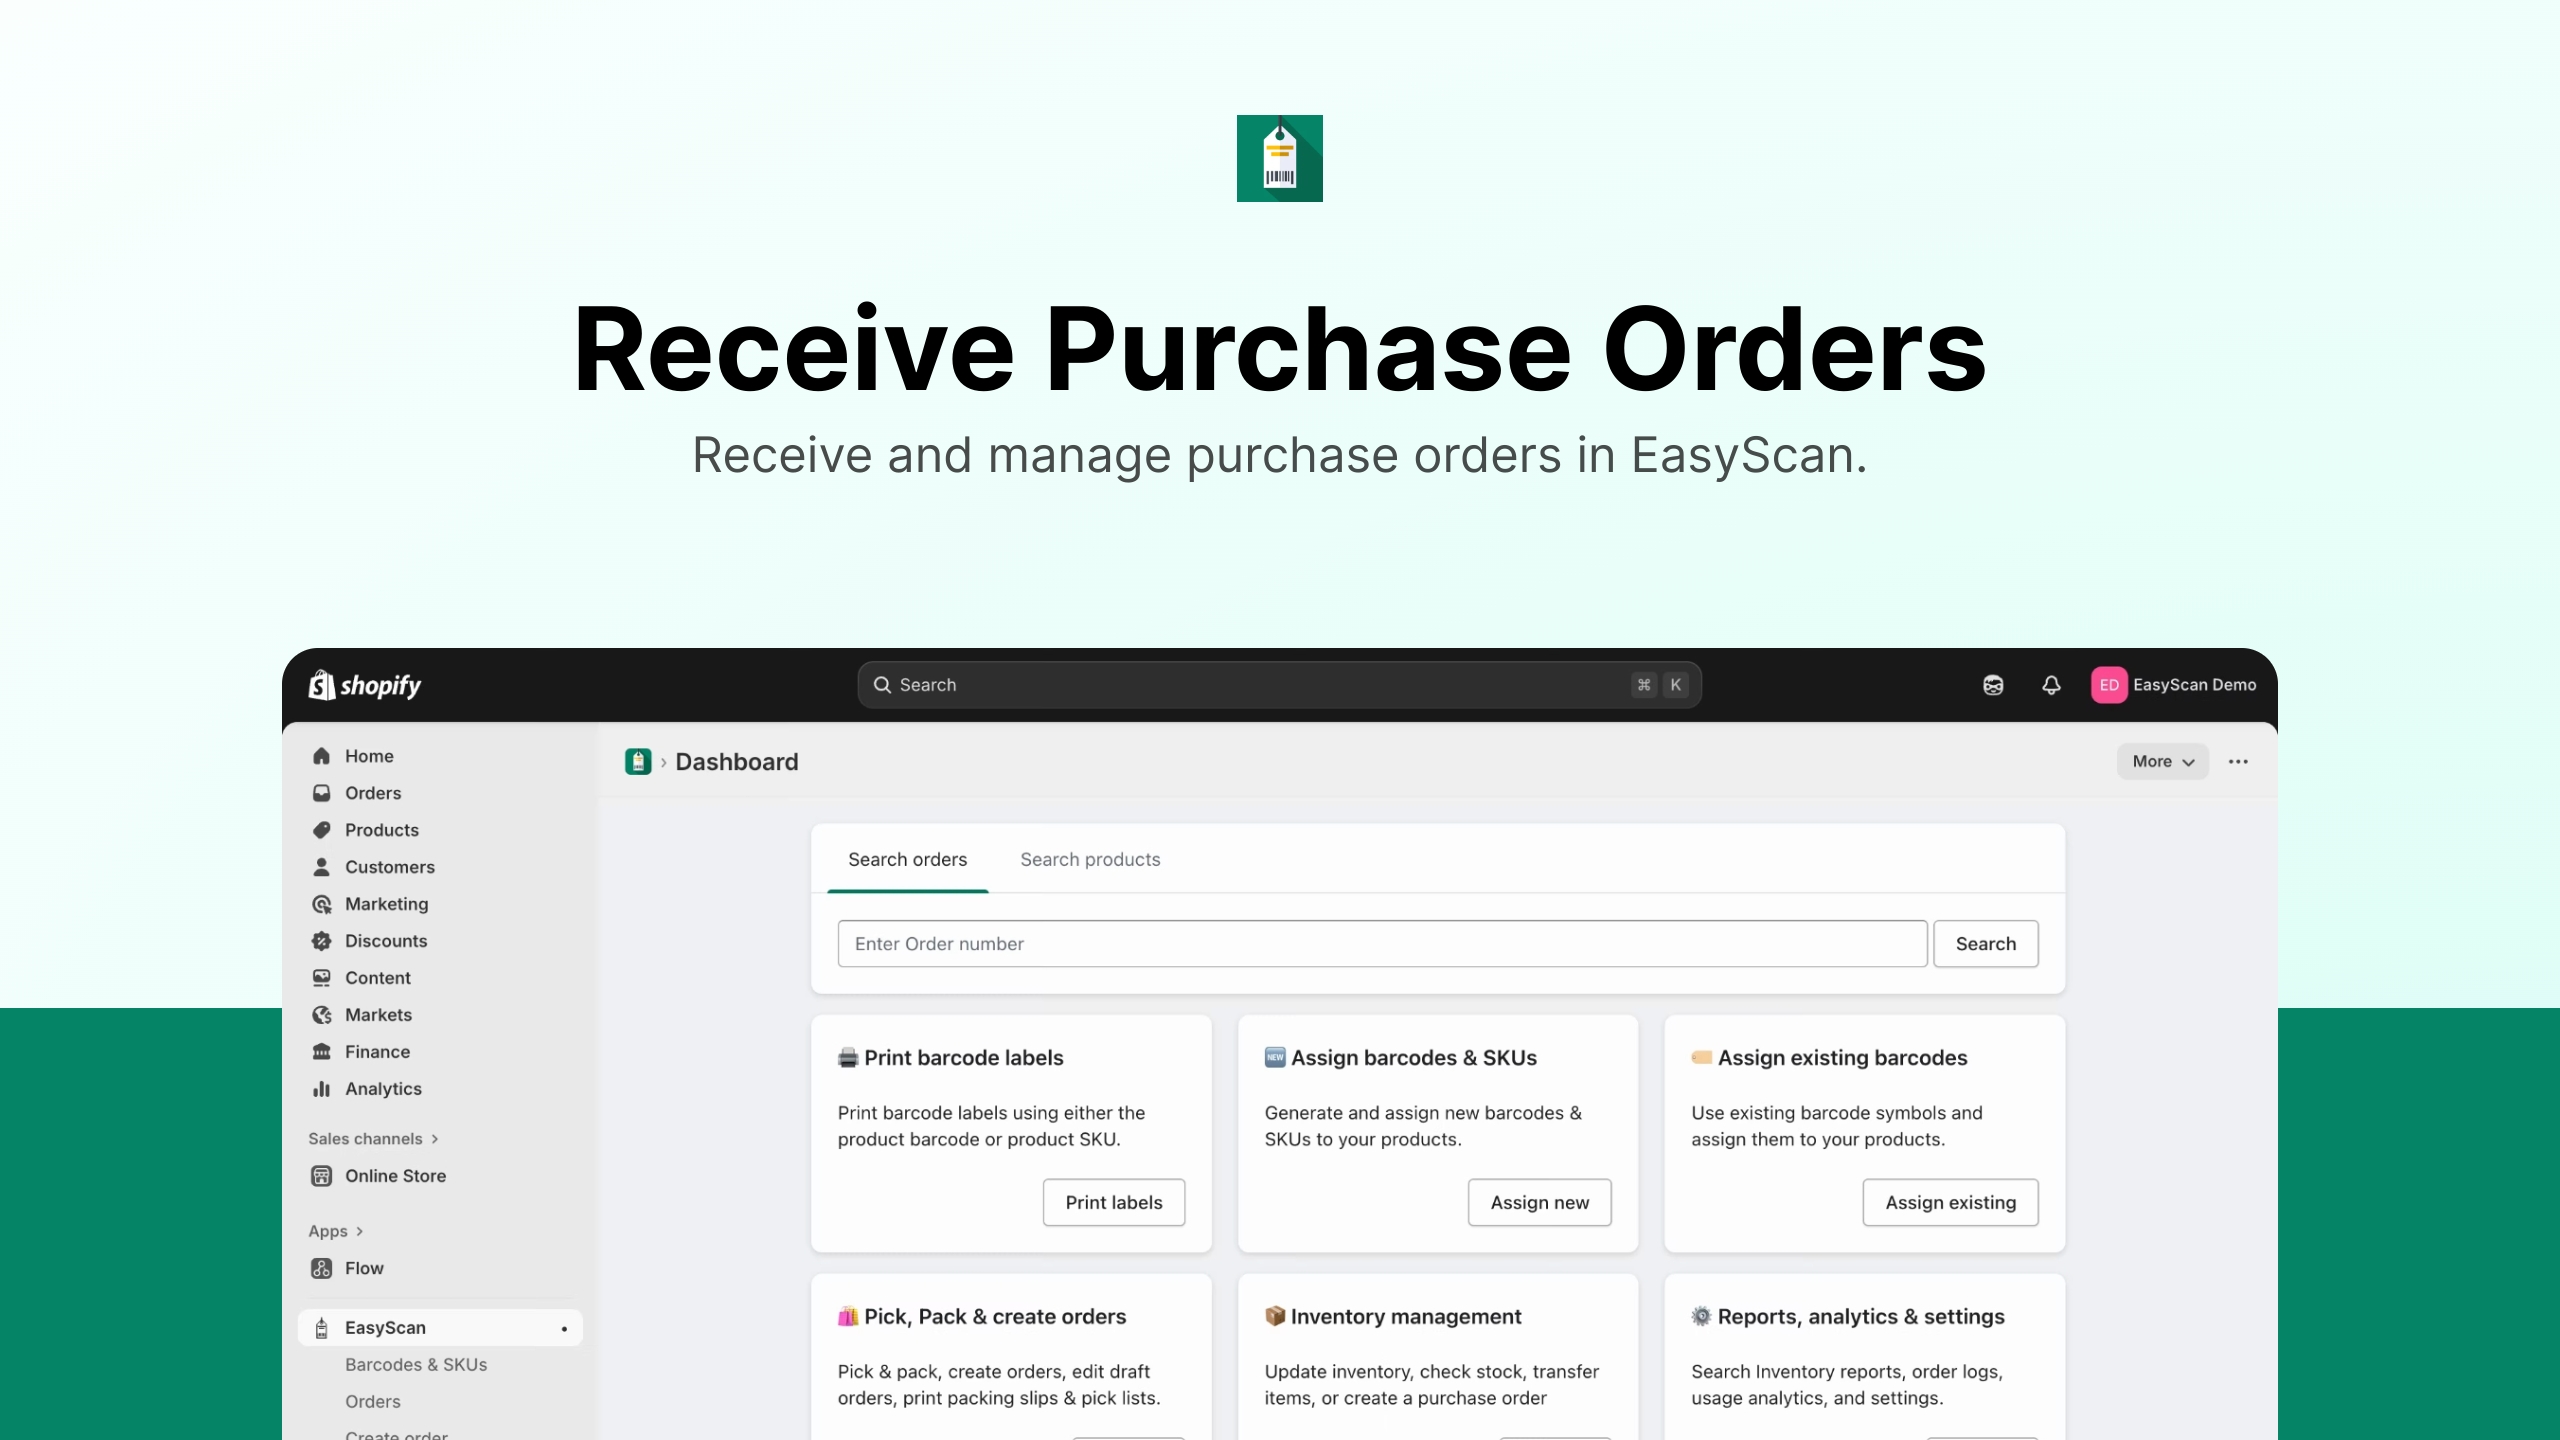Open Online Store channel
The height and width of the screenshot is (1440, 2560).
395,1176
